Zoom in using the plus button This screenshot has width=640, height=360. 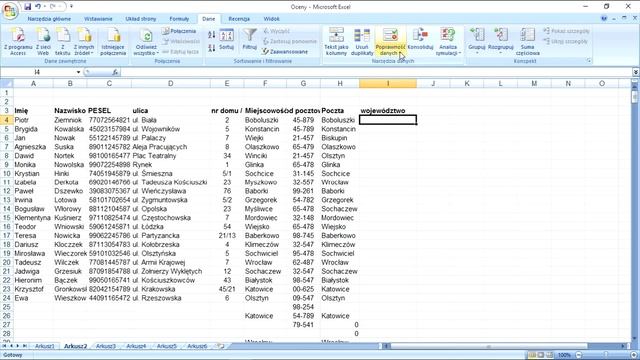(634, 355)
